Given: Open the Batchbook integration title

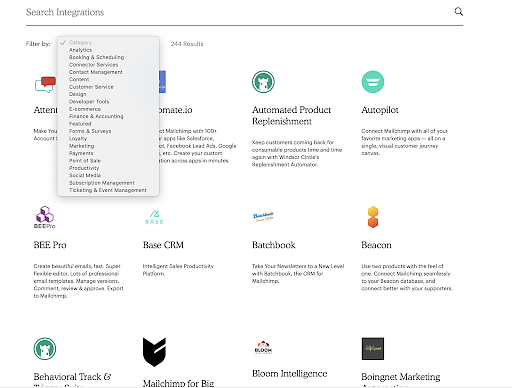Looking at the screenshot, I should [274, 245].
